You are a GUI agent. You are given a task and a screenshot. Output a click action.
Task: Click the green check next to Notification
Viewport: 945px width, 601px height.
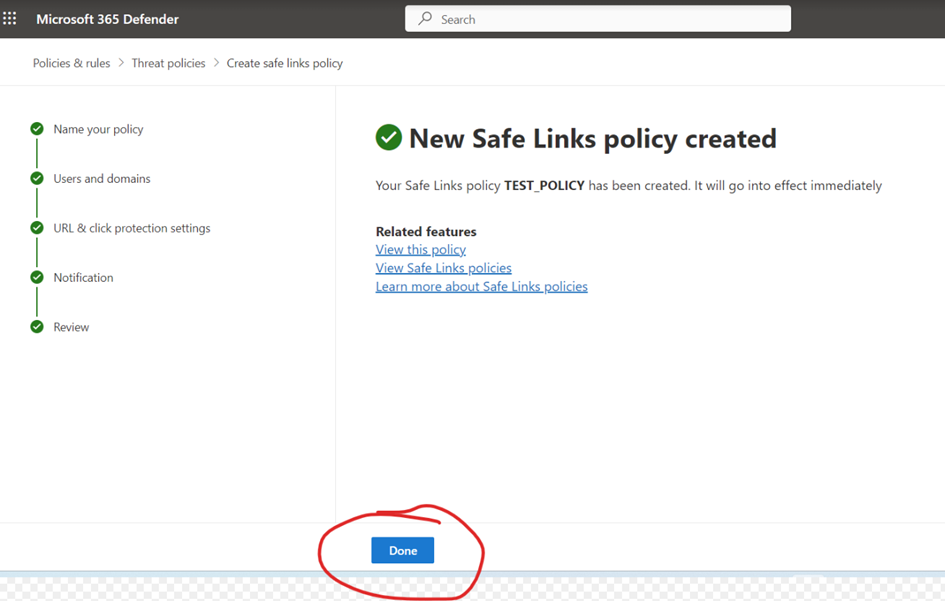coord(37,277)
